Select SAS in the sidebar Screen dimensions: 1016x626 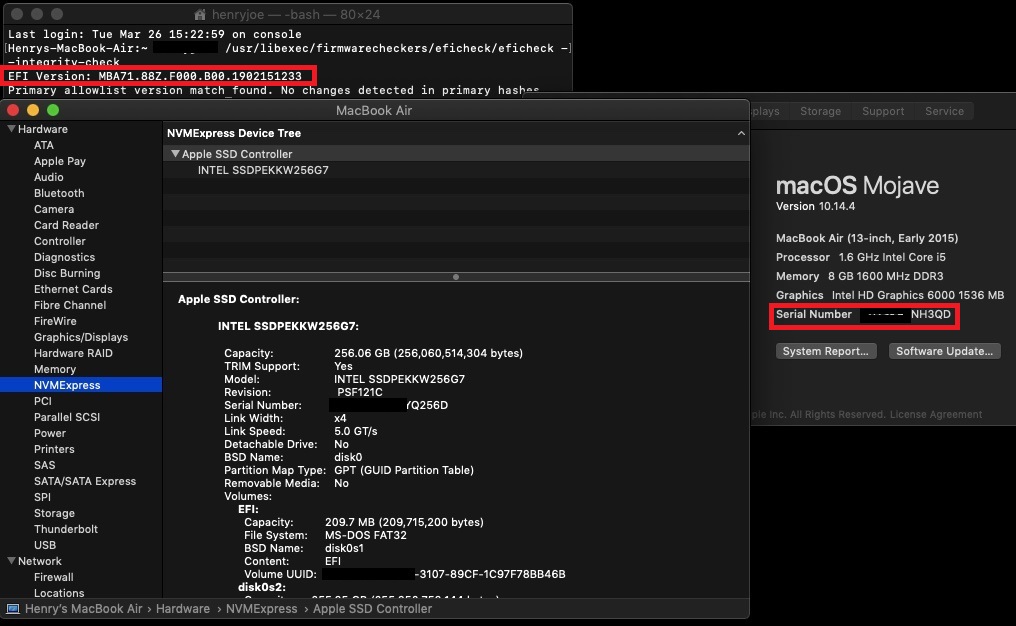pos(44,465)
